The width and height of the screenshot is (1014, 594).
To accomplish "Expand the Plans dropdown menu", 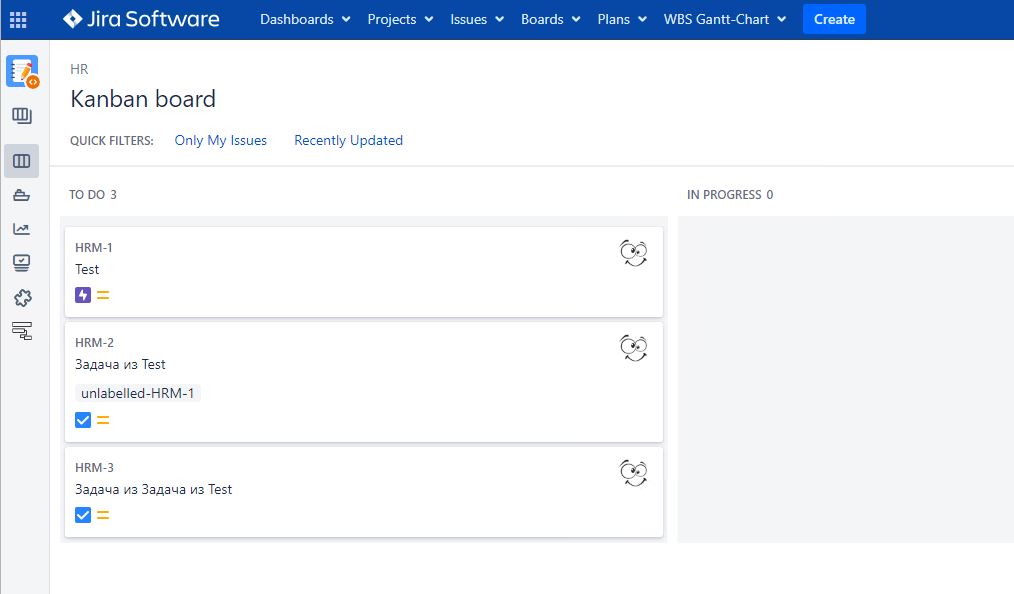I will (621, 19).
